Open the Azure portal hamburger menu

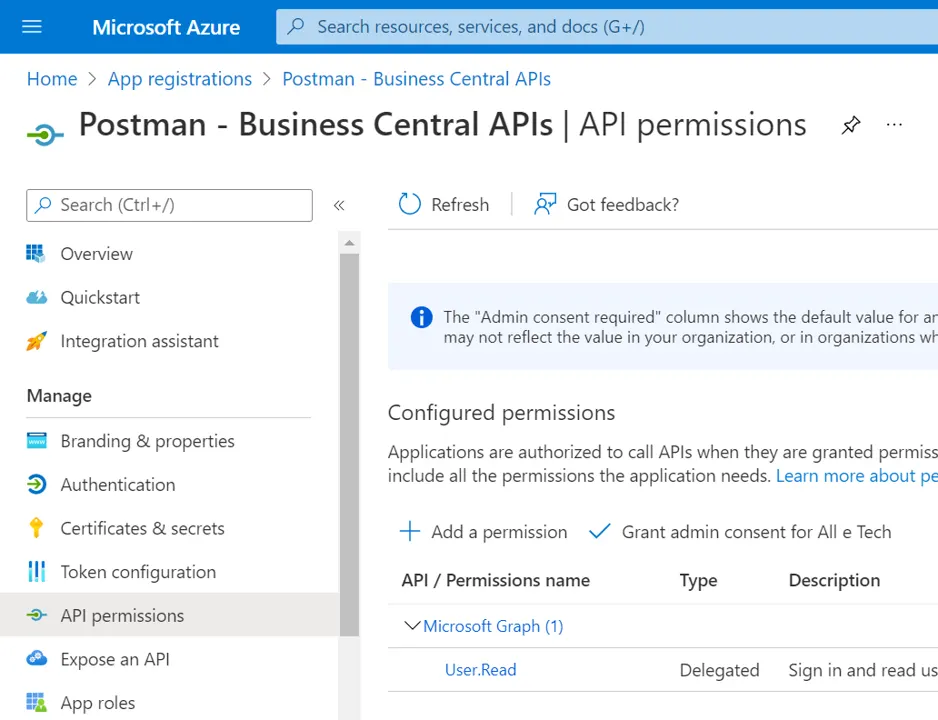[32, 27]
